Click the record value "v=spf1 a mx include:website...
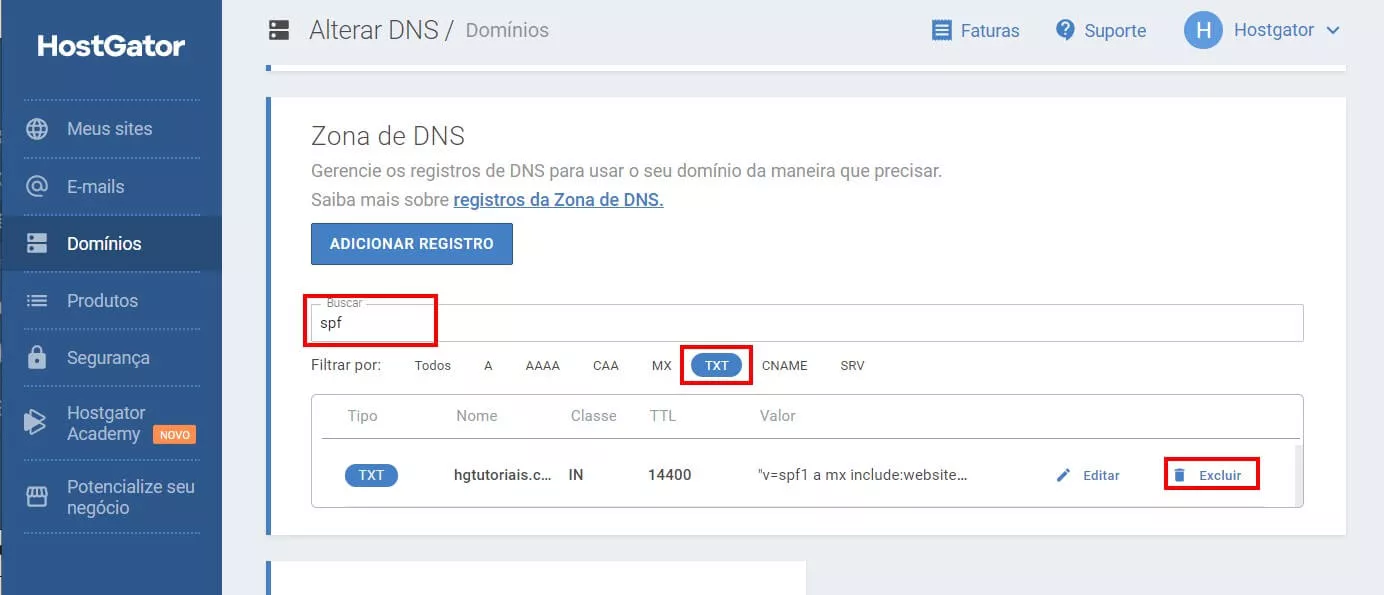1384x595 pixels. click(864, 475)
